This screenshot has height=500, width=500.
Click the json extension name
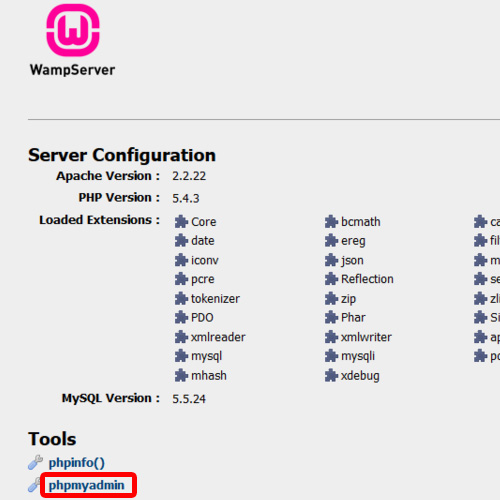[x=352, y=261]
